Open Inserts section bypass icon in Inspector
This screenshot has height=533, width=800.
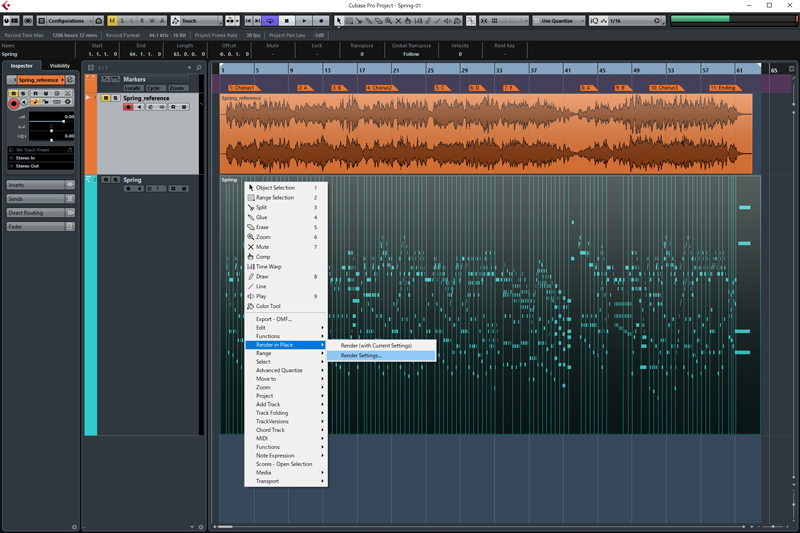(70, 185)
